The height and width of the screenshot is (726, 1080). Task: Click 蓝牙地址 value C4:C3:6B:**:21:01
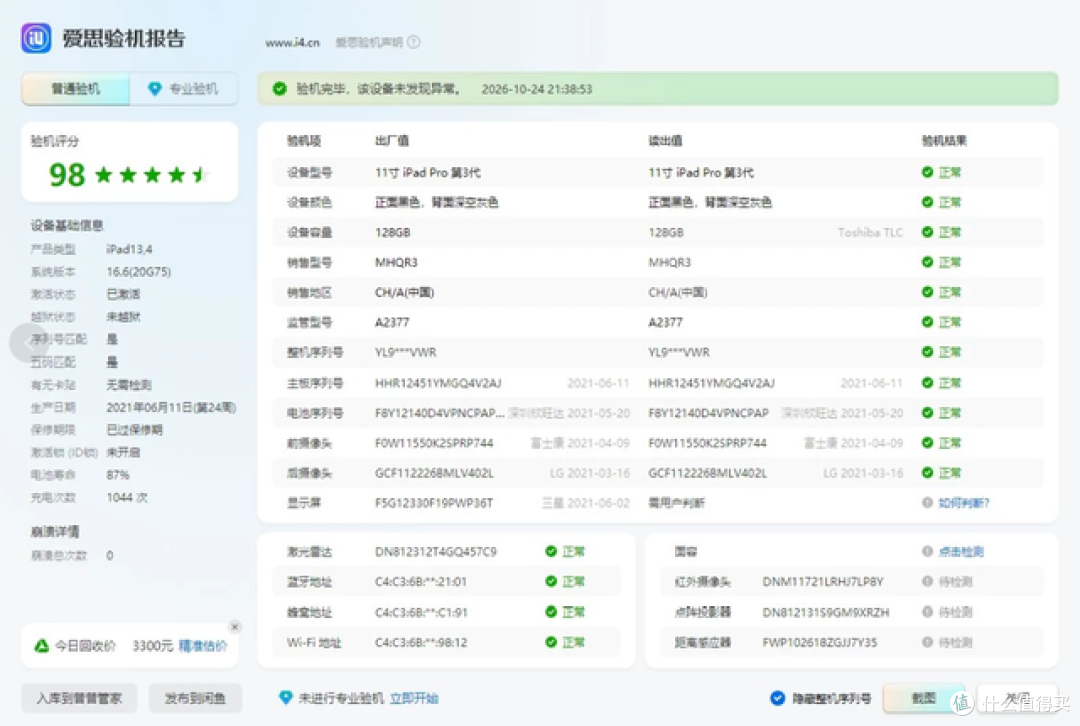[421, 582]
